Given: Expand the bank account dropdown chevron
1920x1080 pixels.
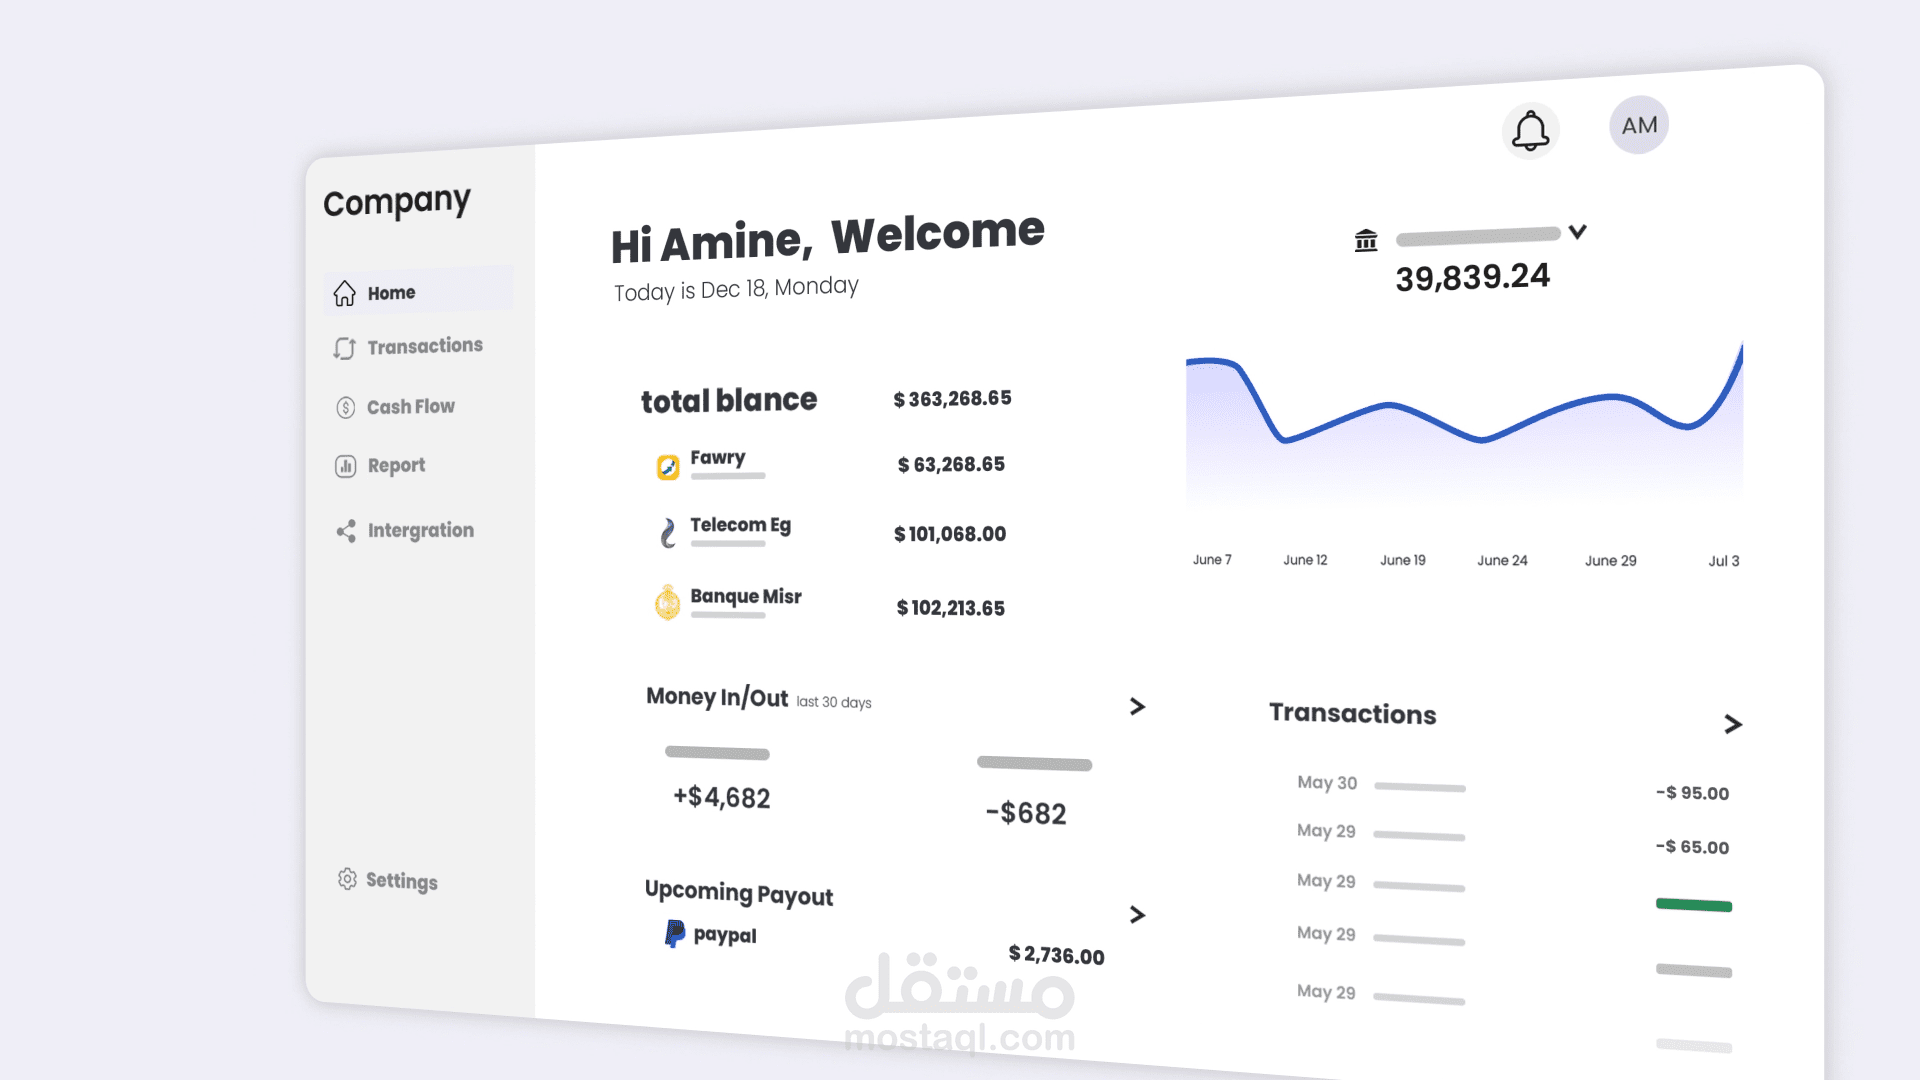Looking at the screenshot, I should coord(1578,232).
